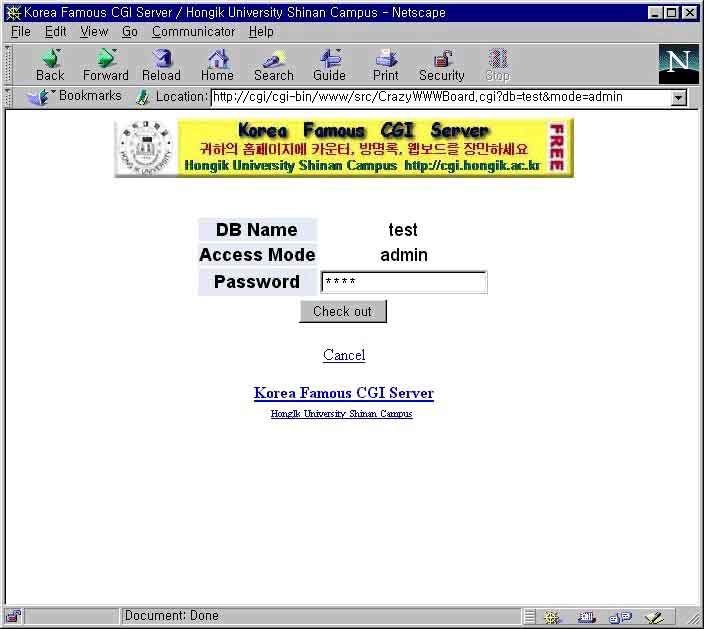
Task: Collapse the location toolbar grip handle
Action: click(x=8, y=97)
